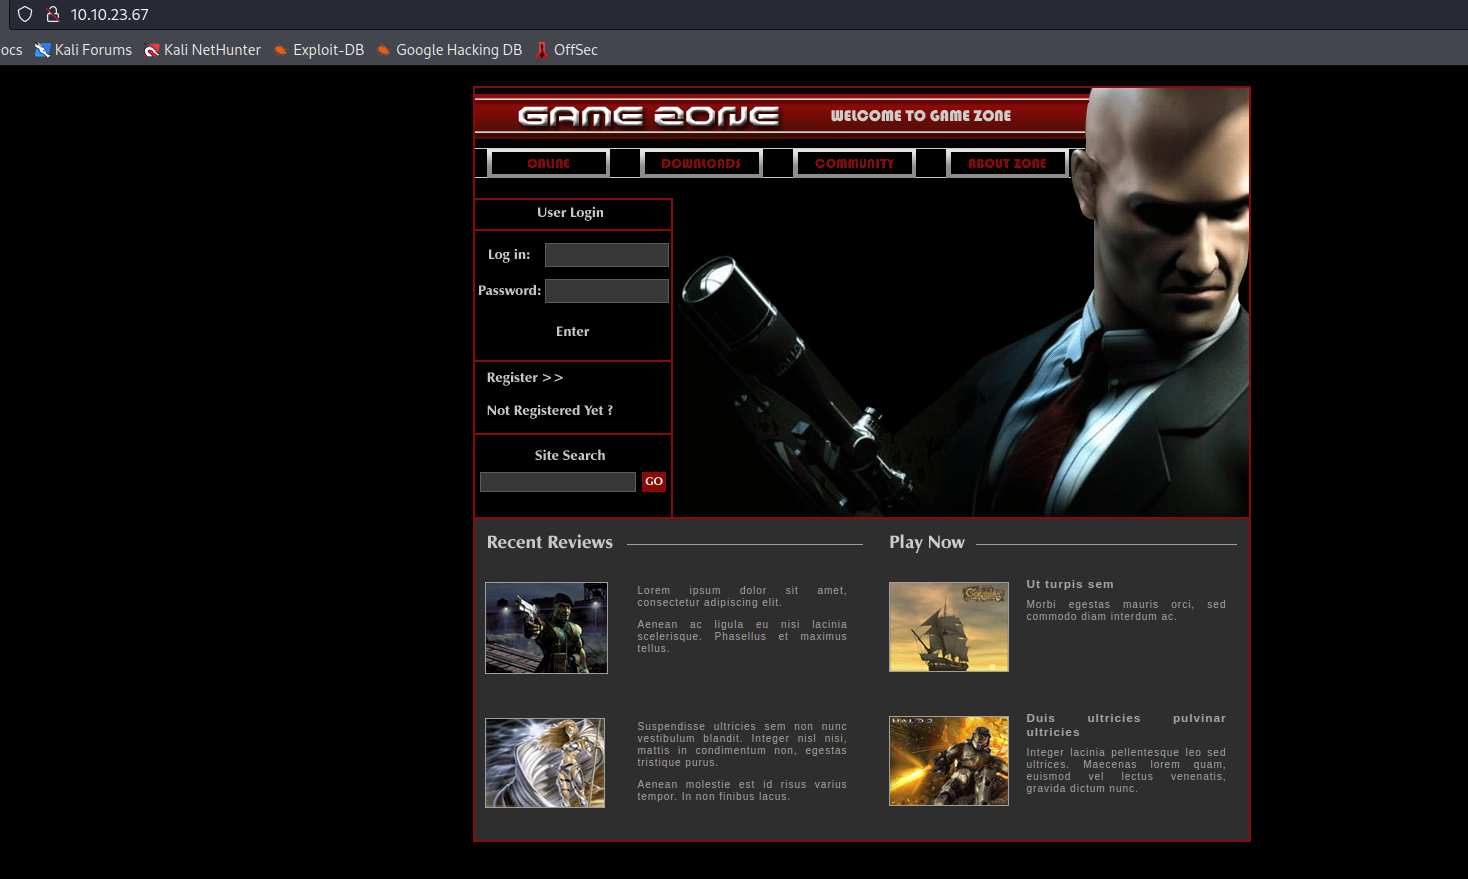1468x879 pixels.
Task: Open the Kali Forums bookmark
Action: [x=84, y=50]
